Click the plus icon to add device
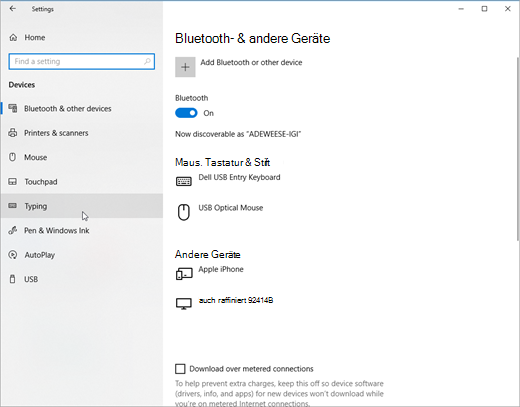Viewport: 520px width, 407px height. point(185,67)
